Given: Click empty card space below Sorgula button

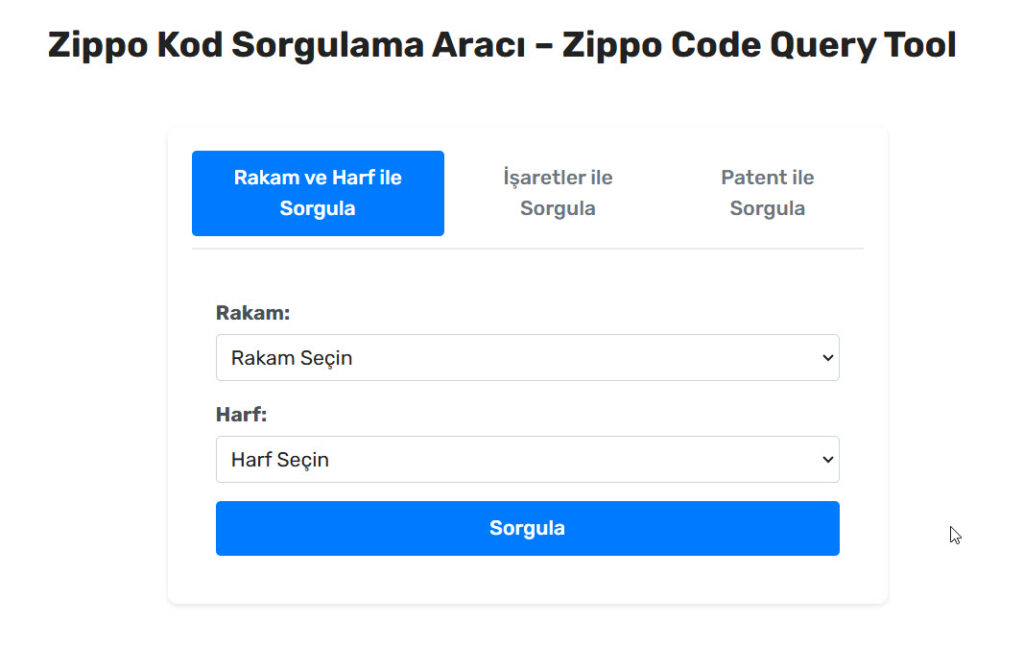Looking at the screenshot, I should [x=527, y=580].
